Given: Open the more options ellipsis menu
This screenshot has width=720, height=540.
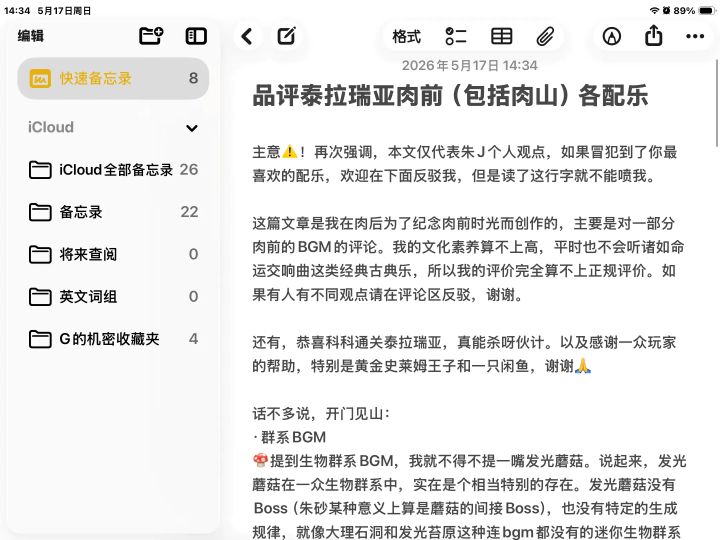Looking at the screenshot, I should tap(695, 36).
